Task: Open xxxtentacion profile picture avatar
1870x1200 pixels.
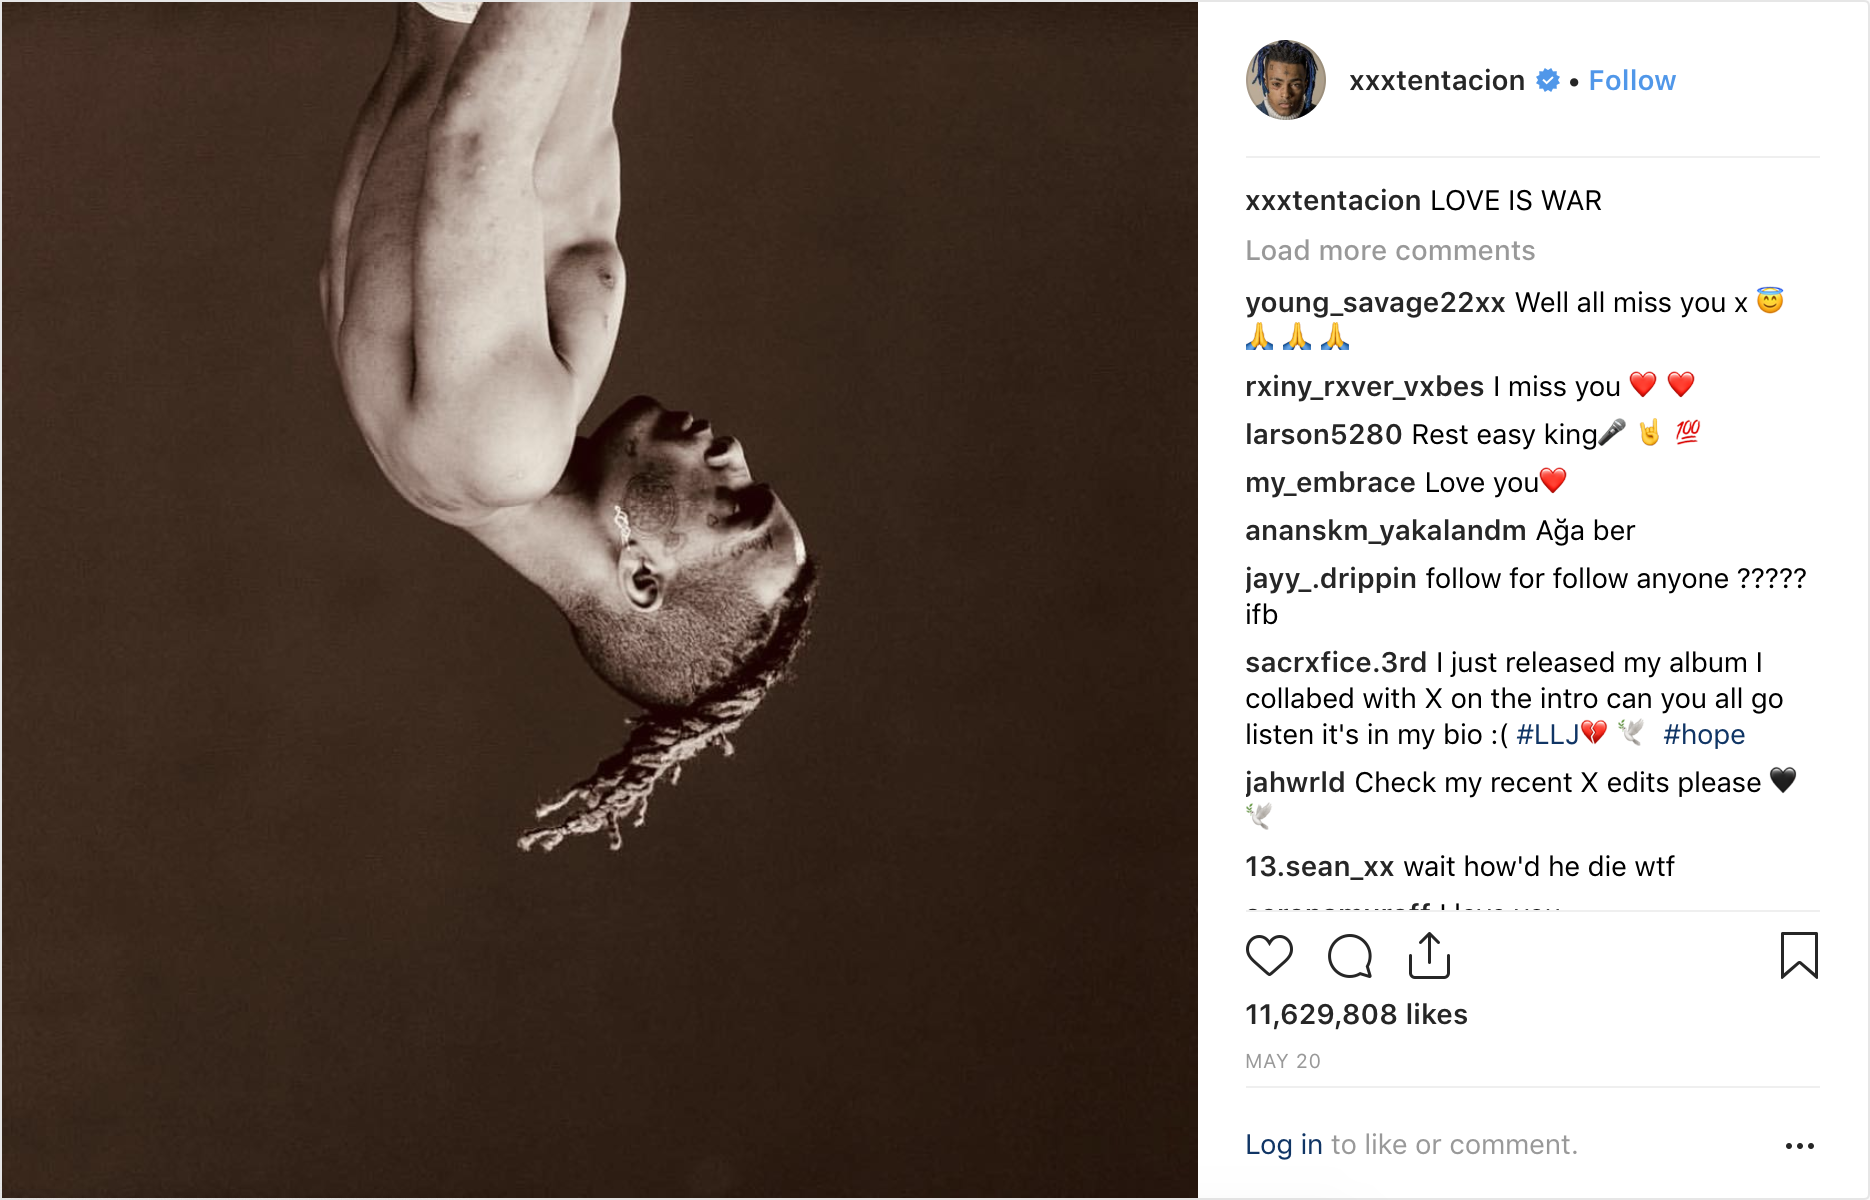Action: click(x=1285, y=80)
